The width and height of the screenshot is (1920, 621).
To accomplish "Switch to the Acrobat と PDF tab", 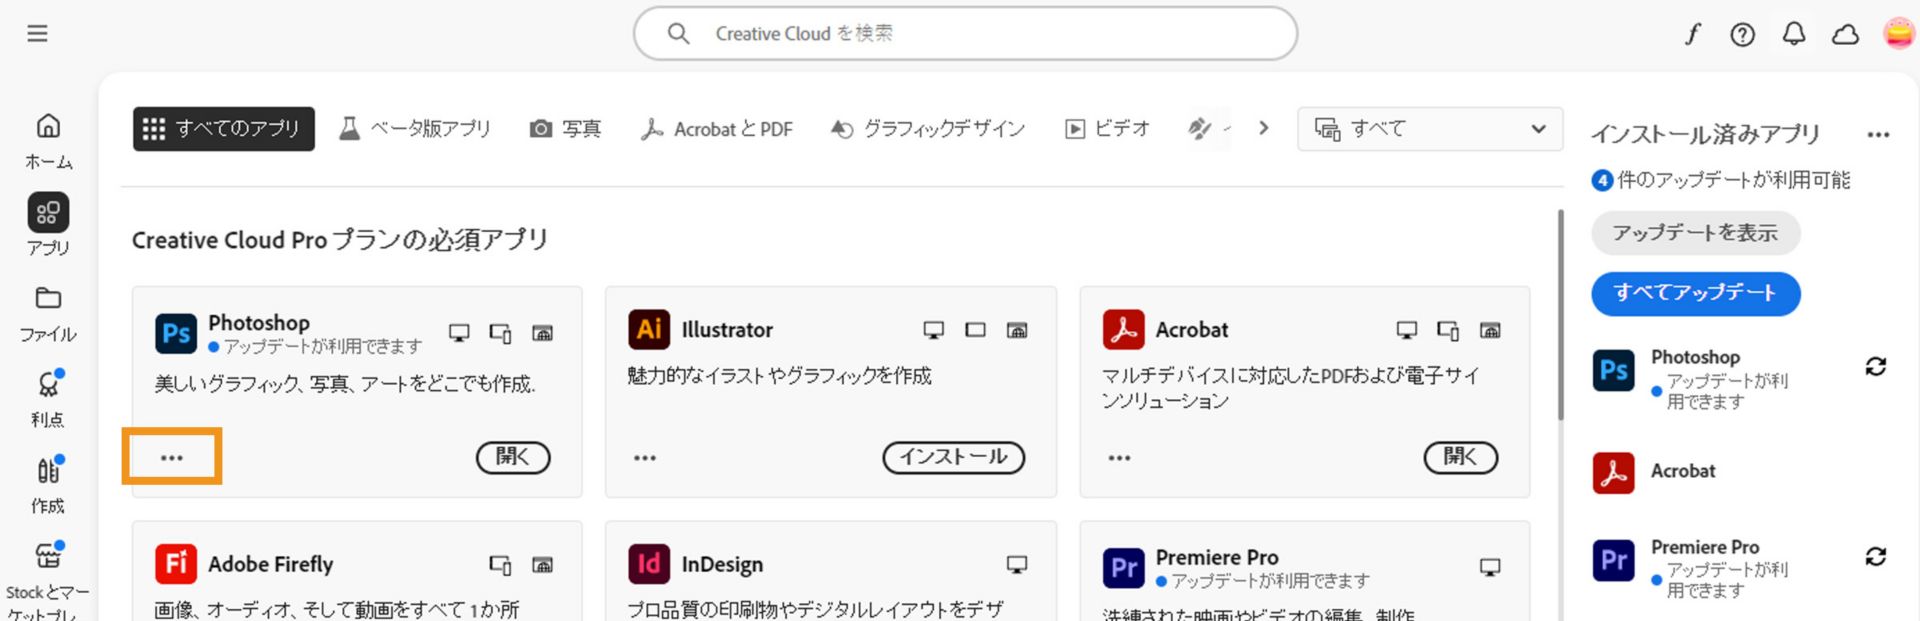I will [716, 129].
